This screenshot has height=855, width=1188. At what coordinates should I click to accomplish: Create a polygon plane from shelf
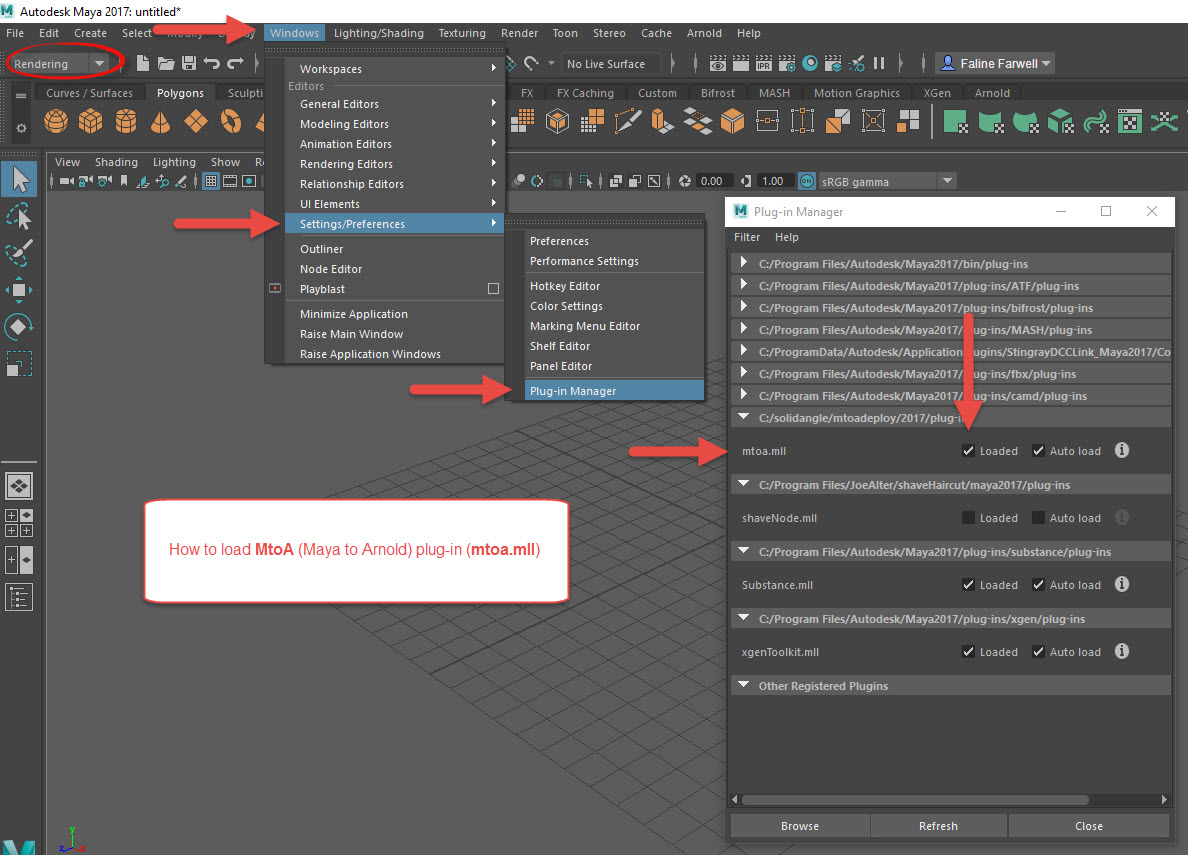point(196,121)
